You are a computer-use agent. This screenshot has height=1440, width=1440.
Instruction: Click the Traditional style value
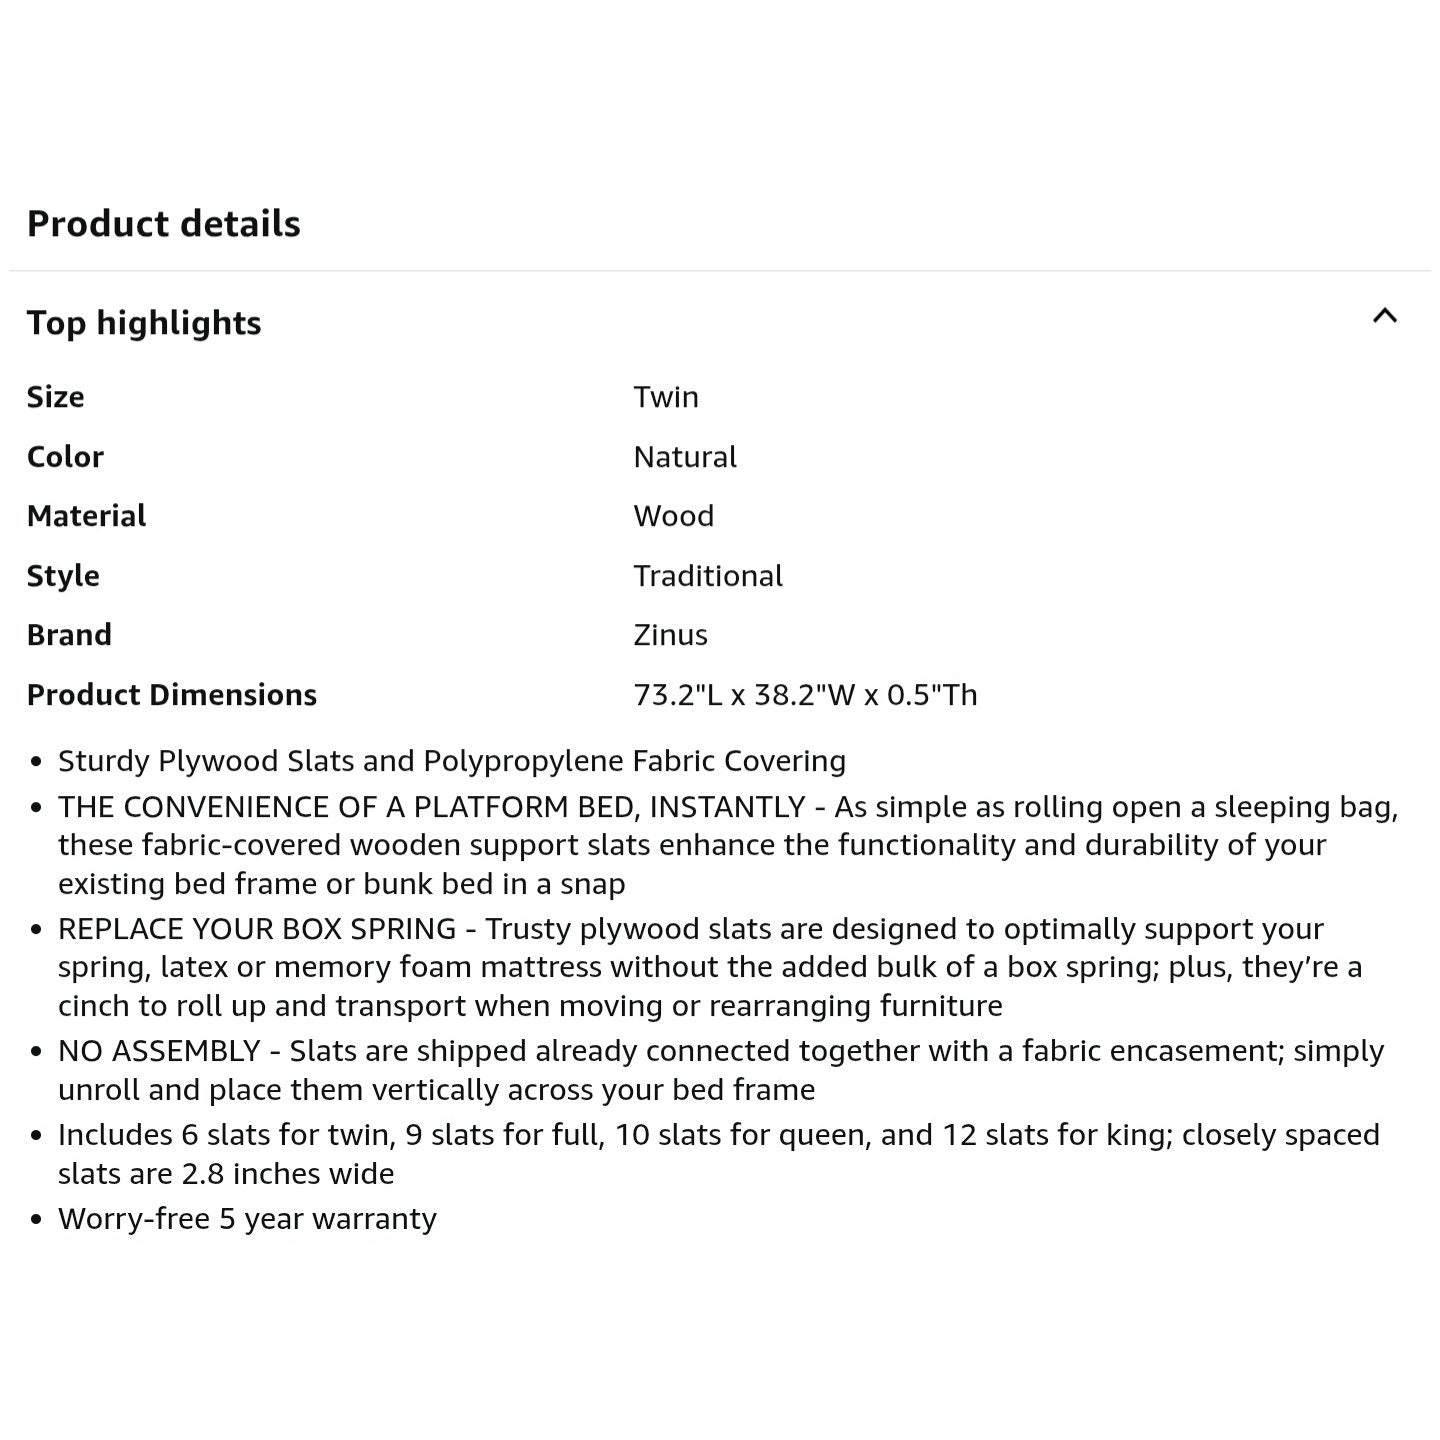[708, 576]
